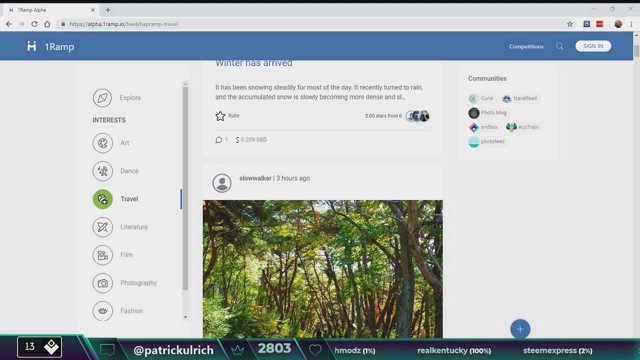
Task: Click the sidebar scroll up arrow
Action: click(185, 84)
